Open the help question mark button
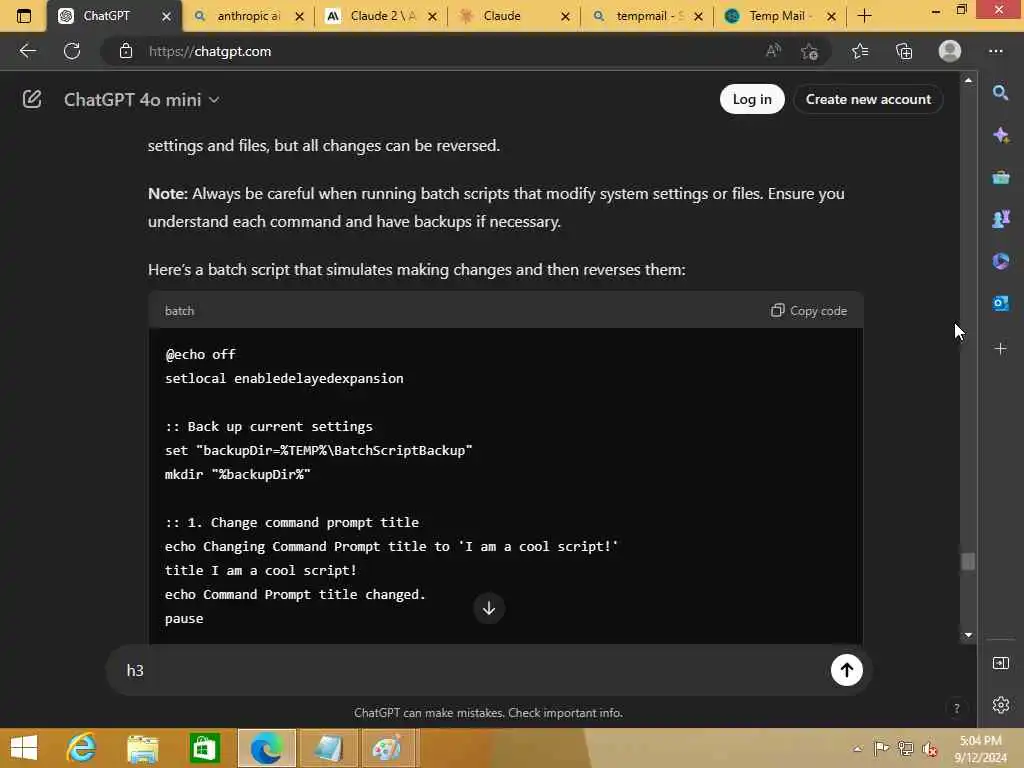 [x=956, y=709]
